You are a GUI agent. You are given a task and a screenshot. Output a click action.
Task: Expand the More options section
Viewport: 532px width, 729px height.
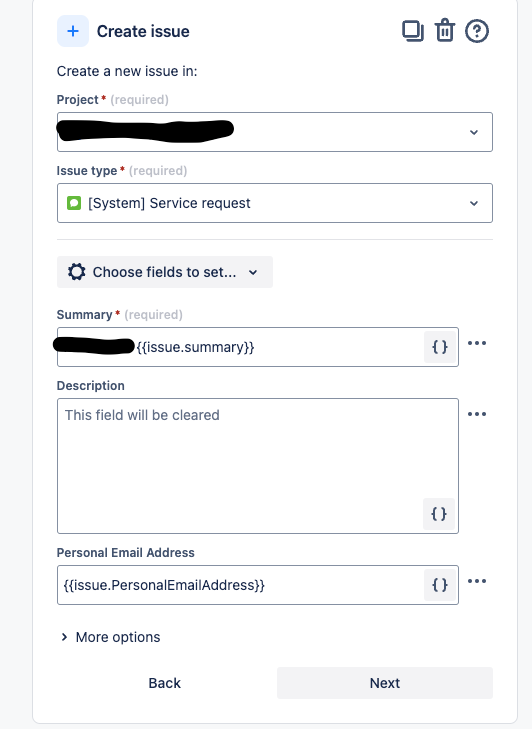(110, 637)
